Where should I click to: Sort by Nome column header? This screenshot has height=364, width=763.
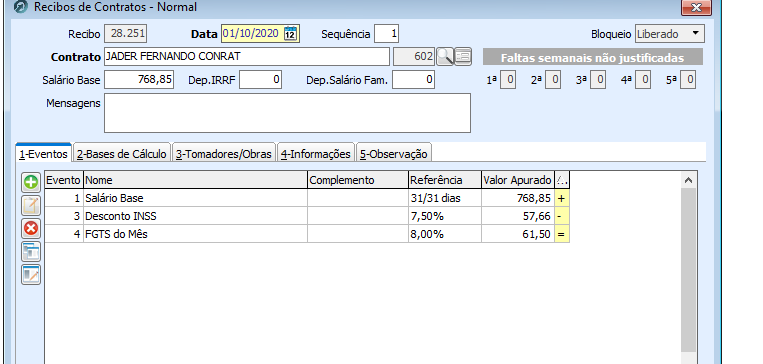click(x=195, y=180)
